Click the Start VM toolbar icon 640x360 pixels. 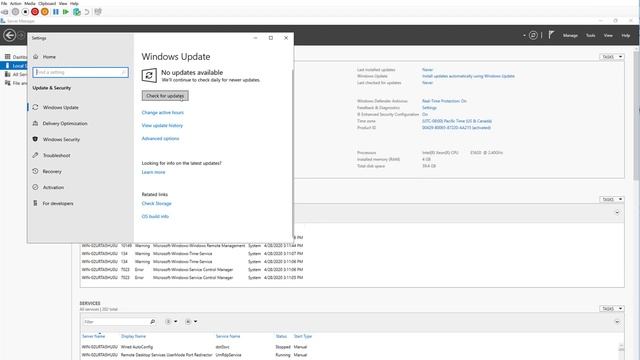tap(15, 12)
